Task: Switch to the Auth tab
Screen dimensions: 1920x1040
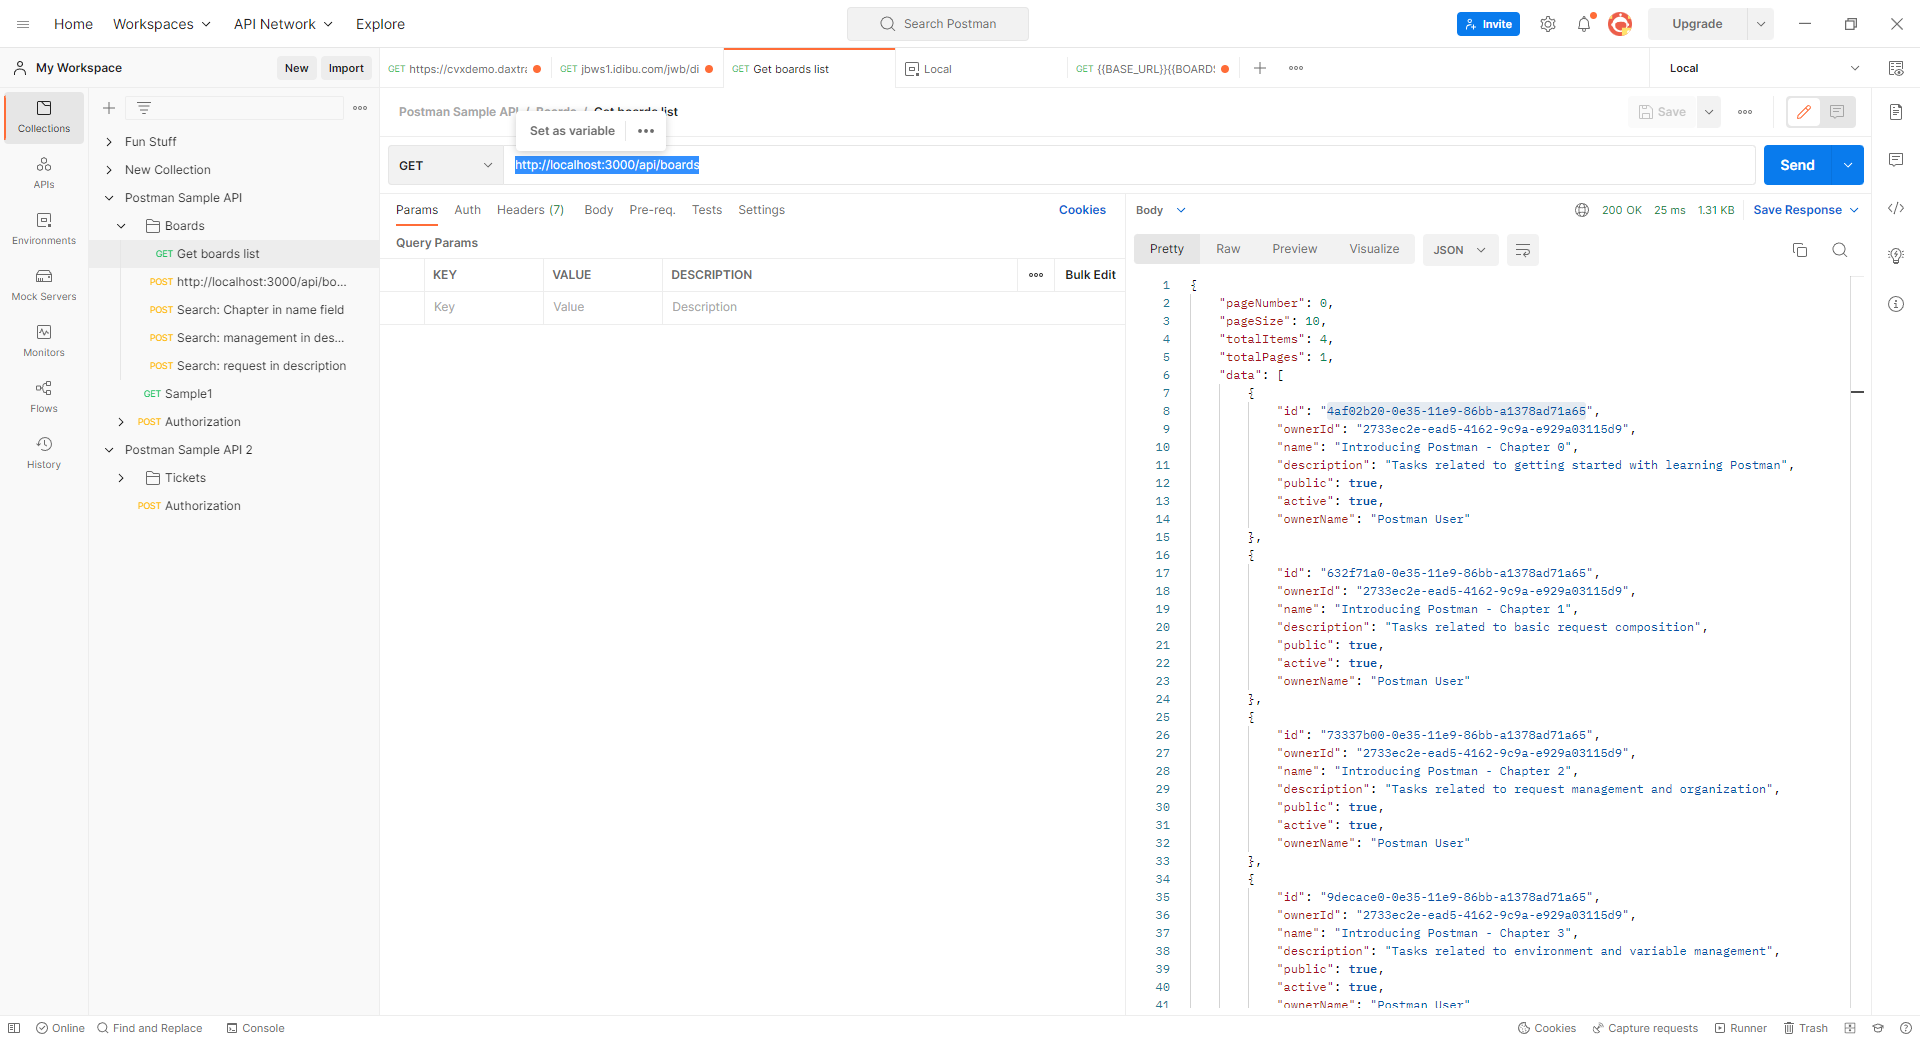Action: click(467, 210)
